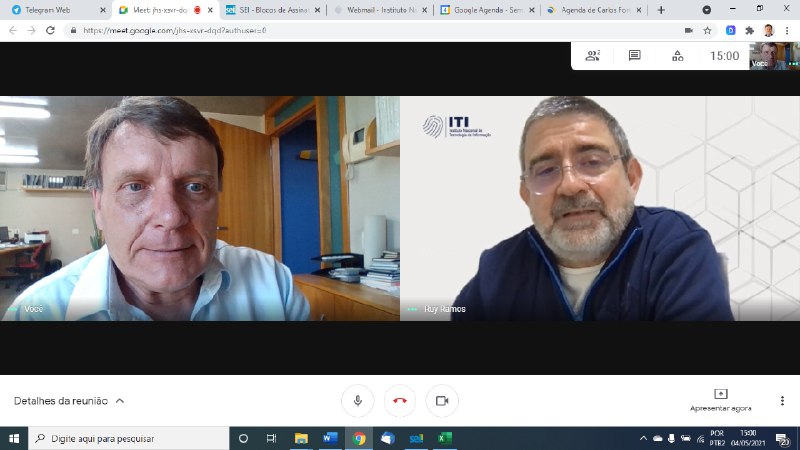Open Cortana circle icon in taskbar

tap(243, 438)
